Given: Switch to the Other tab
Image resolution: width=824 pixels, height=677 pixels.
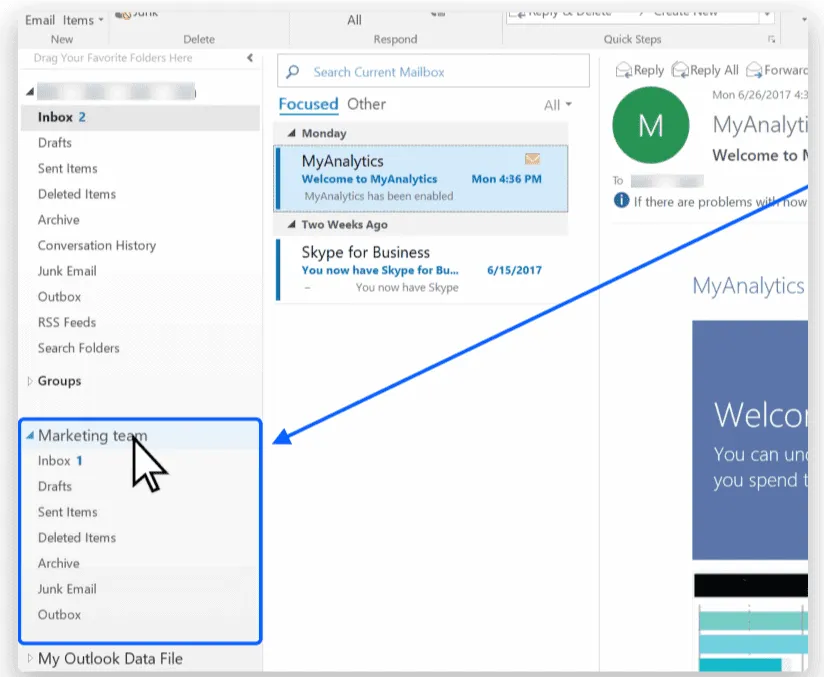Looking at the screenshot, I should [366, 104].
